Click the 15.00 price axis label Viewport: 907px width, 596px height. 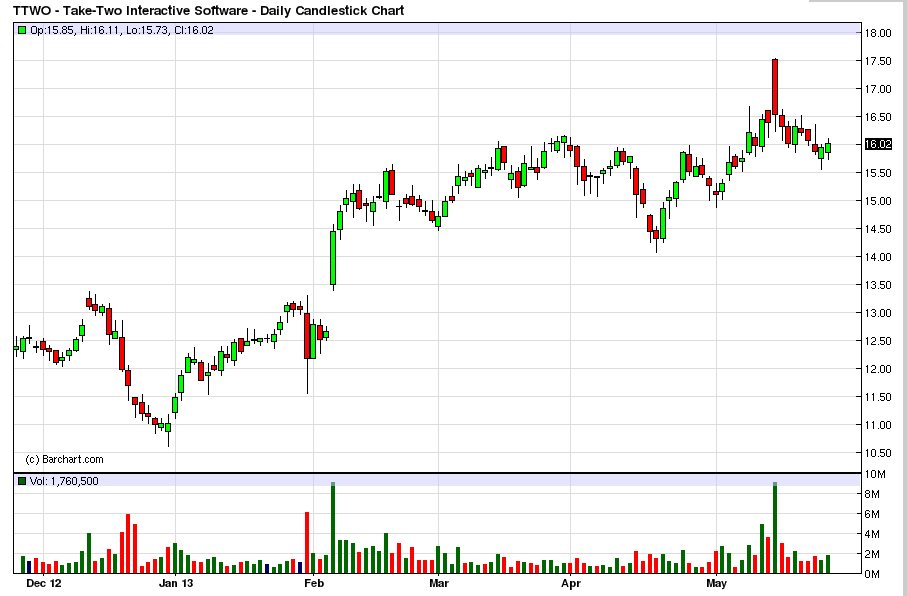point(878,201)
